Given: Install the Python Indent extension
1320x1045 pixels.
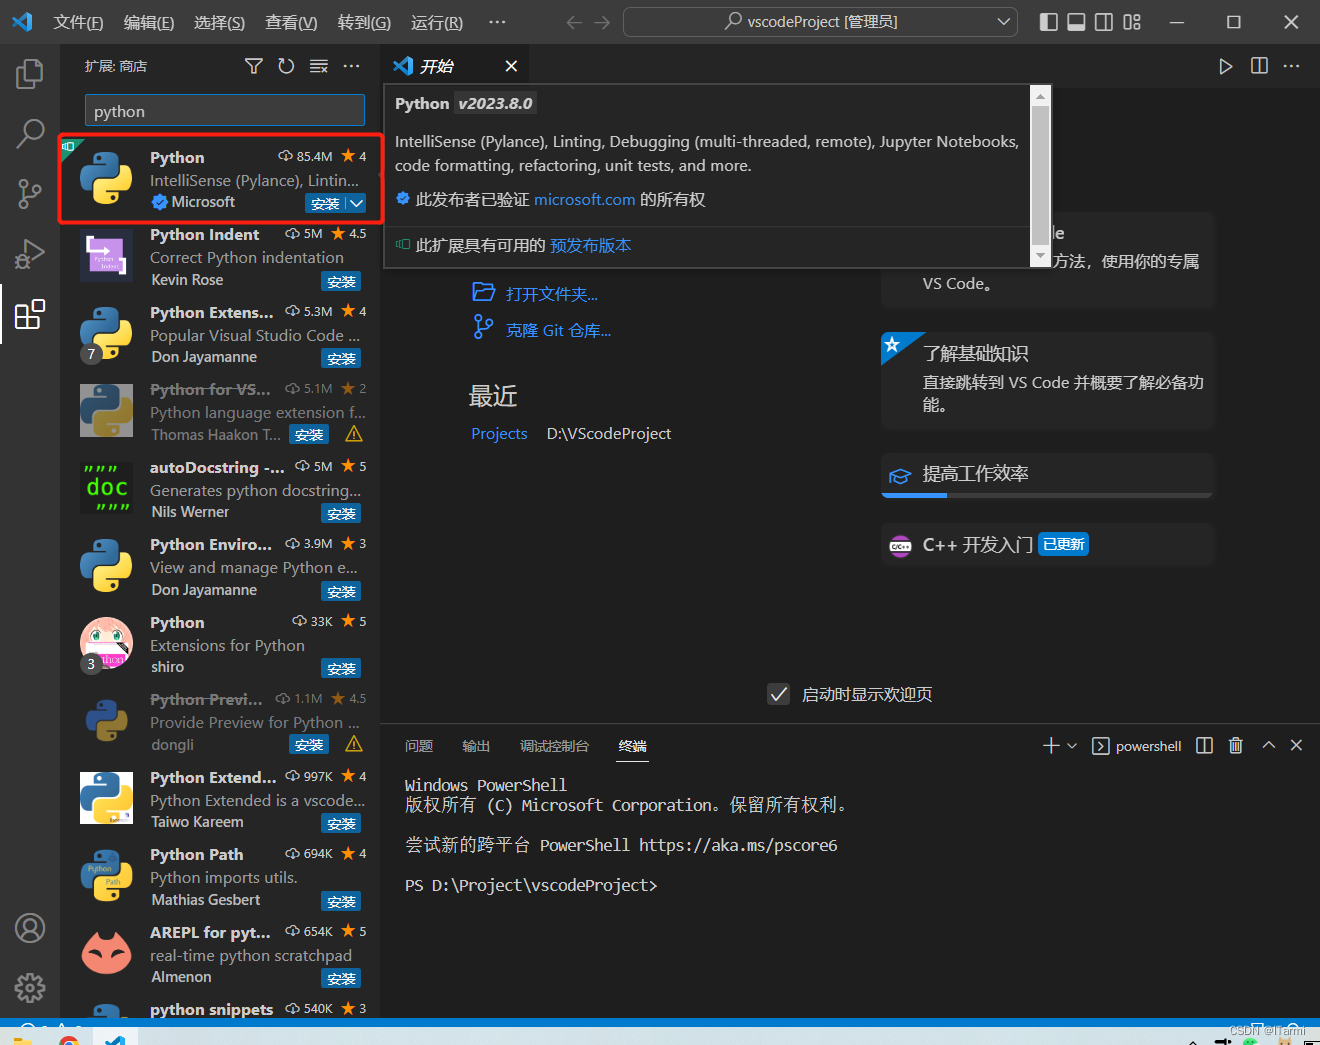Looking at the screenshot, I should [341, 282].
